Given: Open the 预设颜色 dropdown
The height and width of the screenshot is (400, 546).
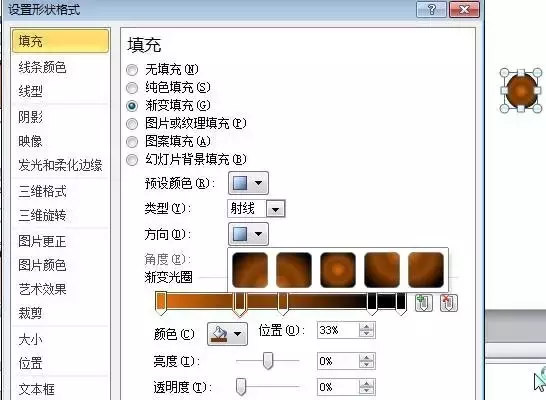Looking at the screenshot, I should (x=248, y=183).
